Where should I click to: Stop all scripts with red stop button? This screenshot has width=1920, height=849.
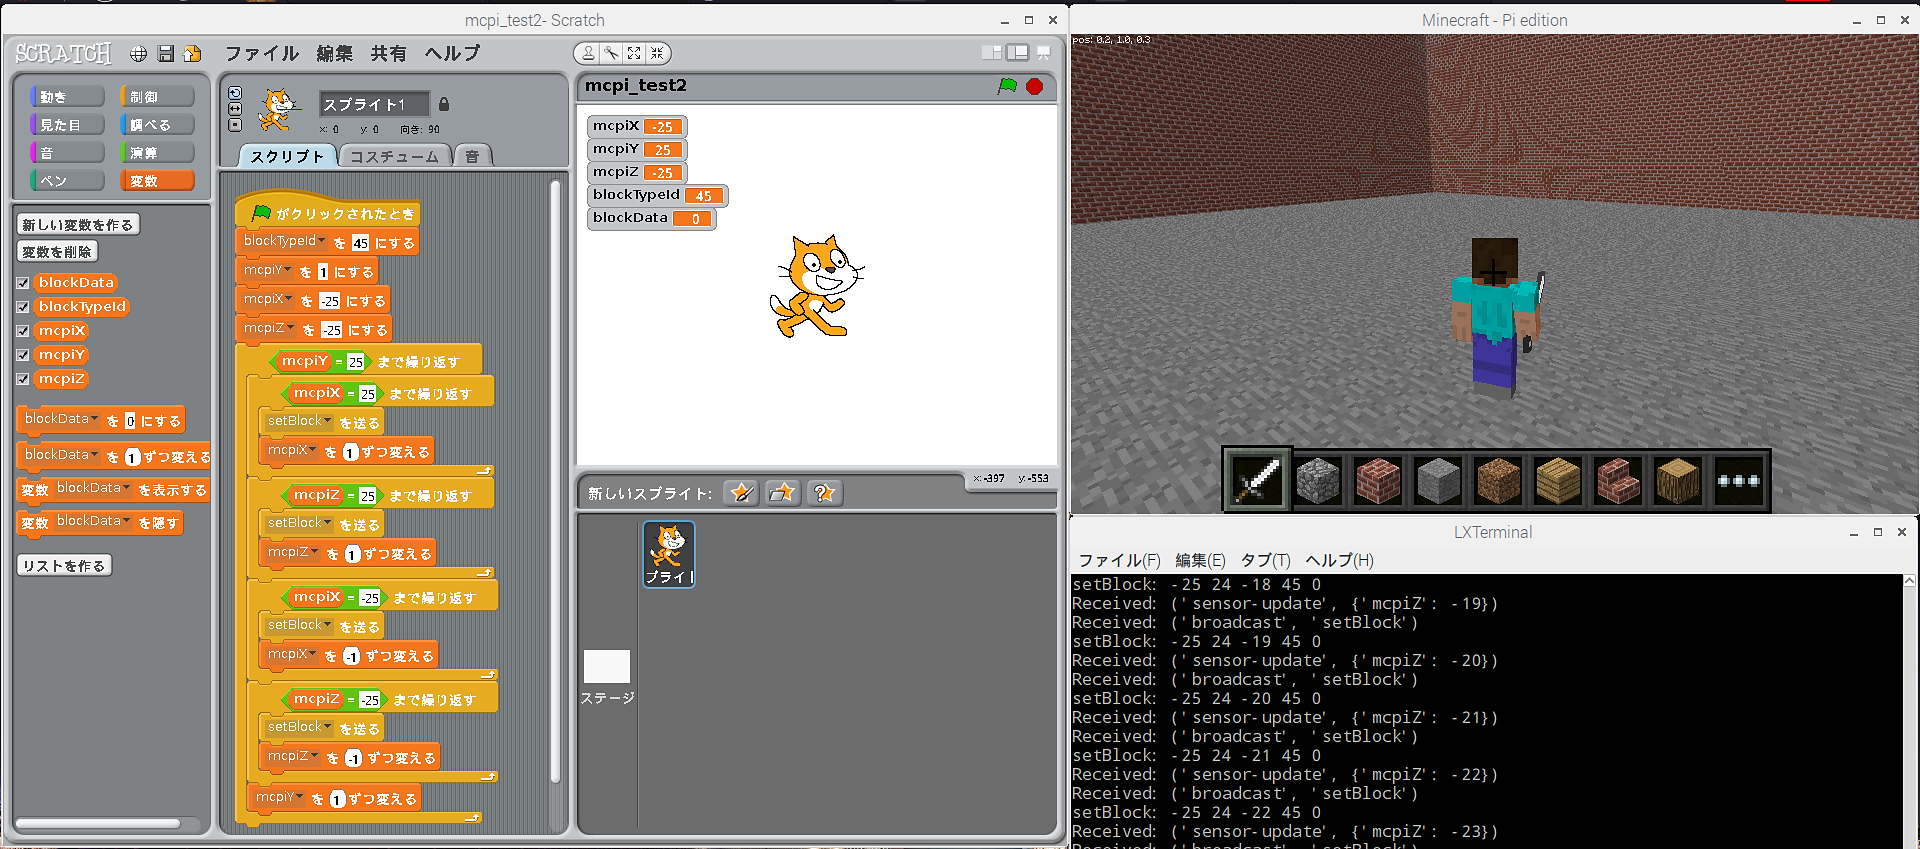pyautogui.click(x=1034, y=86)
